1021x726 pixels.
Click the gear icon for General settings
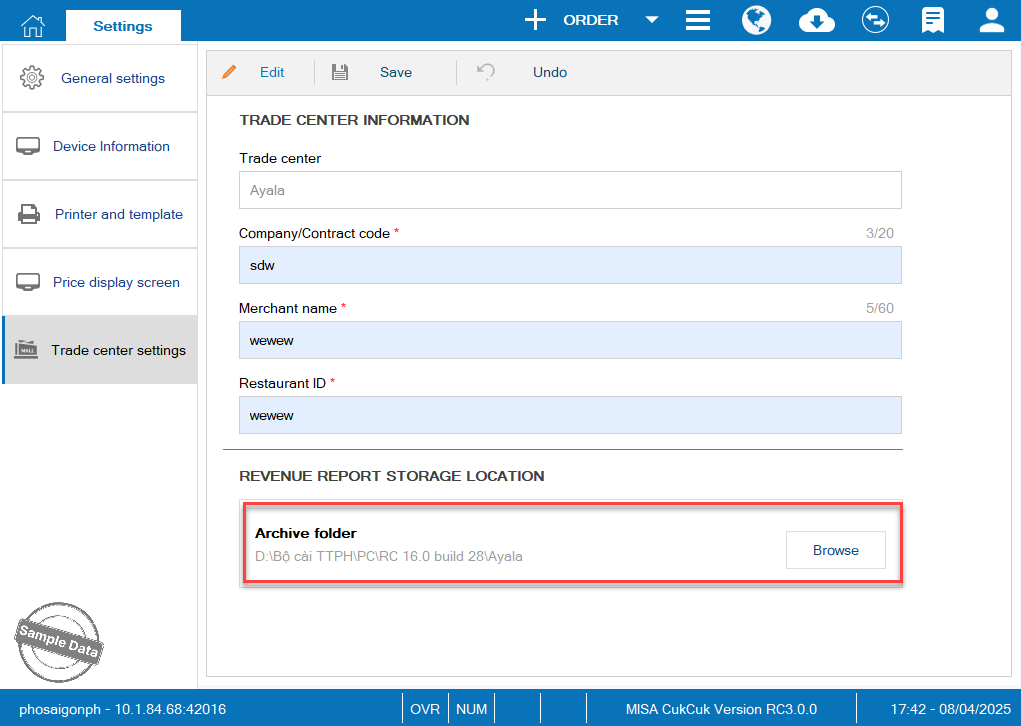click(31, 78)
